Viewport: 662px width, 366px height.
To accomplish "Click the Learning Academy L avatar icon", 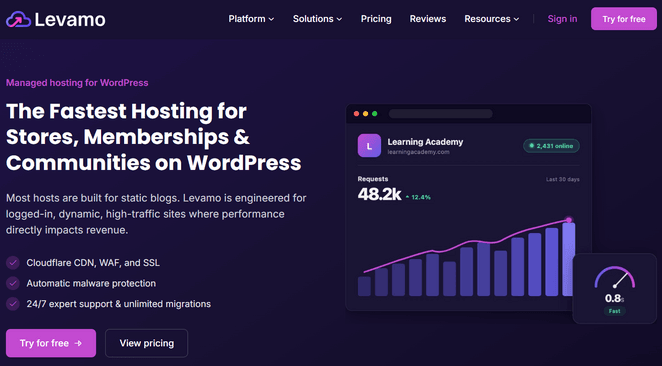I will [x=369, y=146].
